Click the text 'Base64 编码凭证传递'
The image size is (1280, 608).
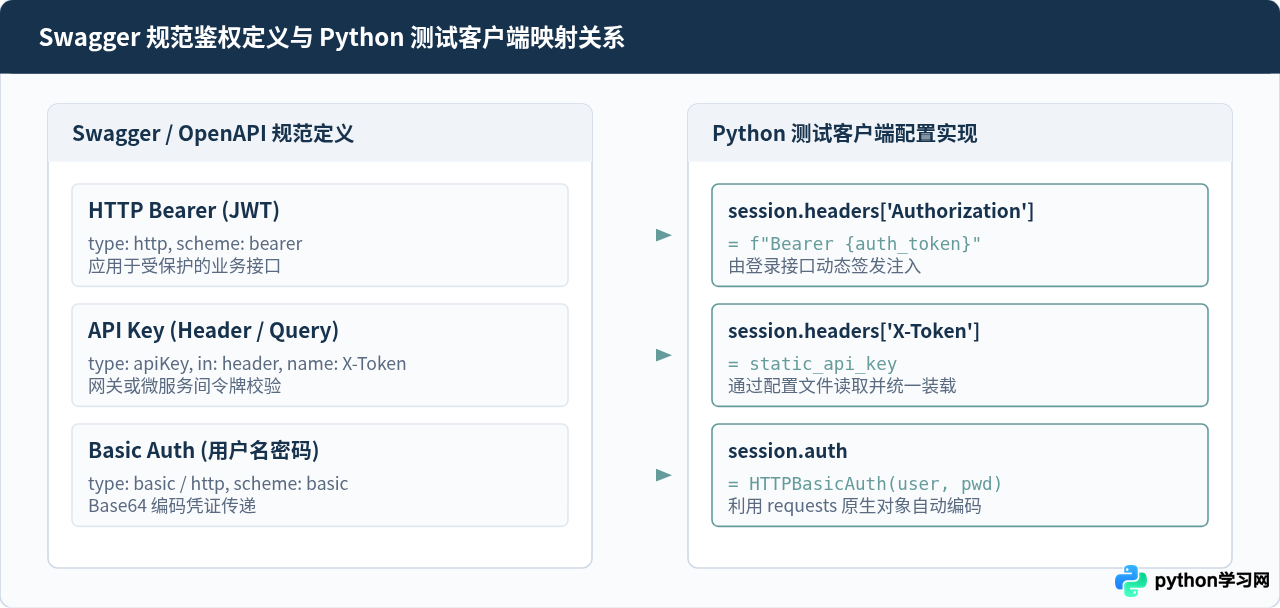point(172,505)
